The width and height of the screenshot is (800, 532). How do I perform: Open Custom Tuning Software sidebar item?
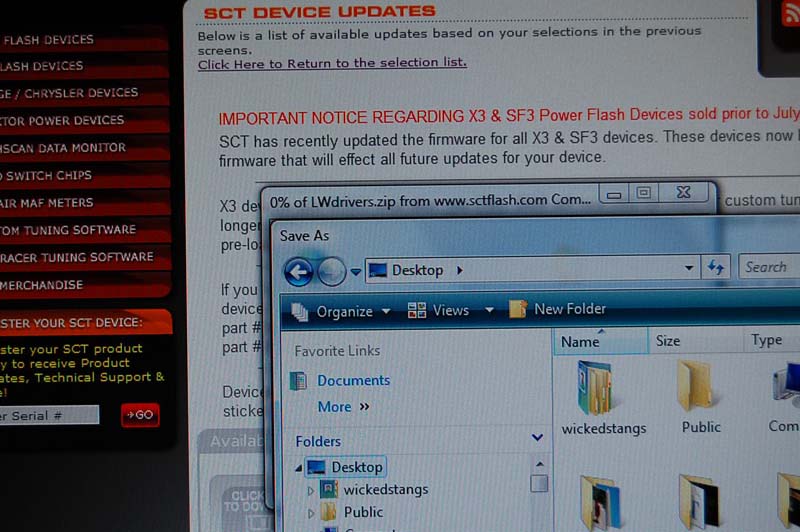[x=85, y=230]
